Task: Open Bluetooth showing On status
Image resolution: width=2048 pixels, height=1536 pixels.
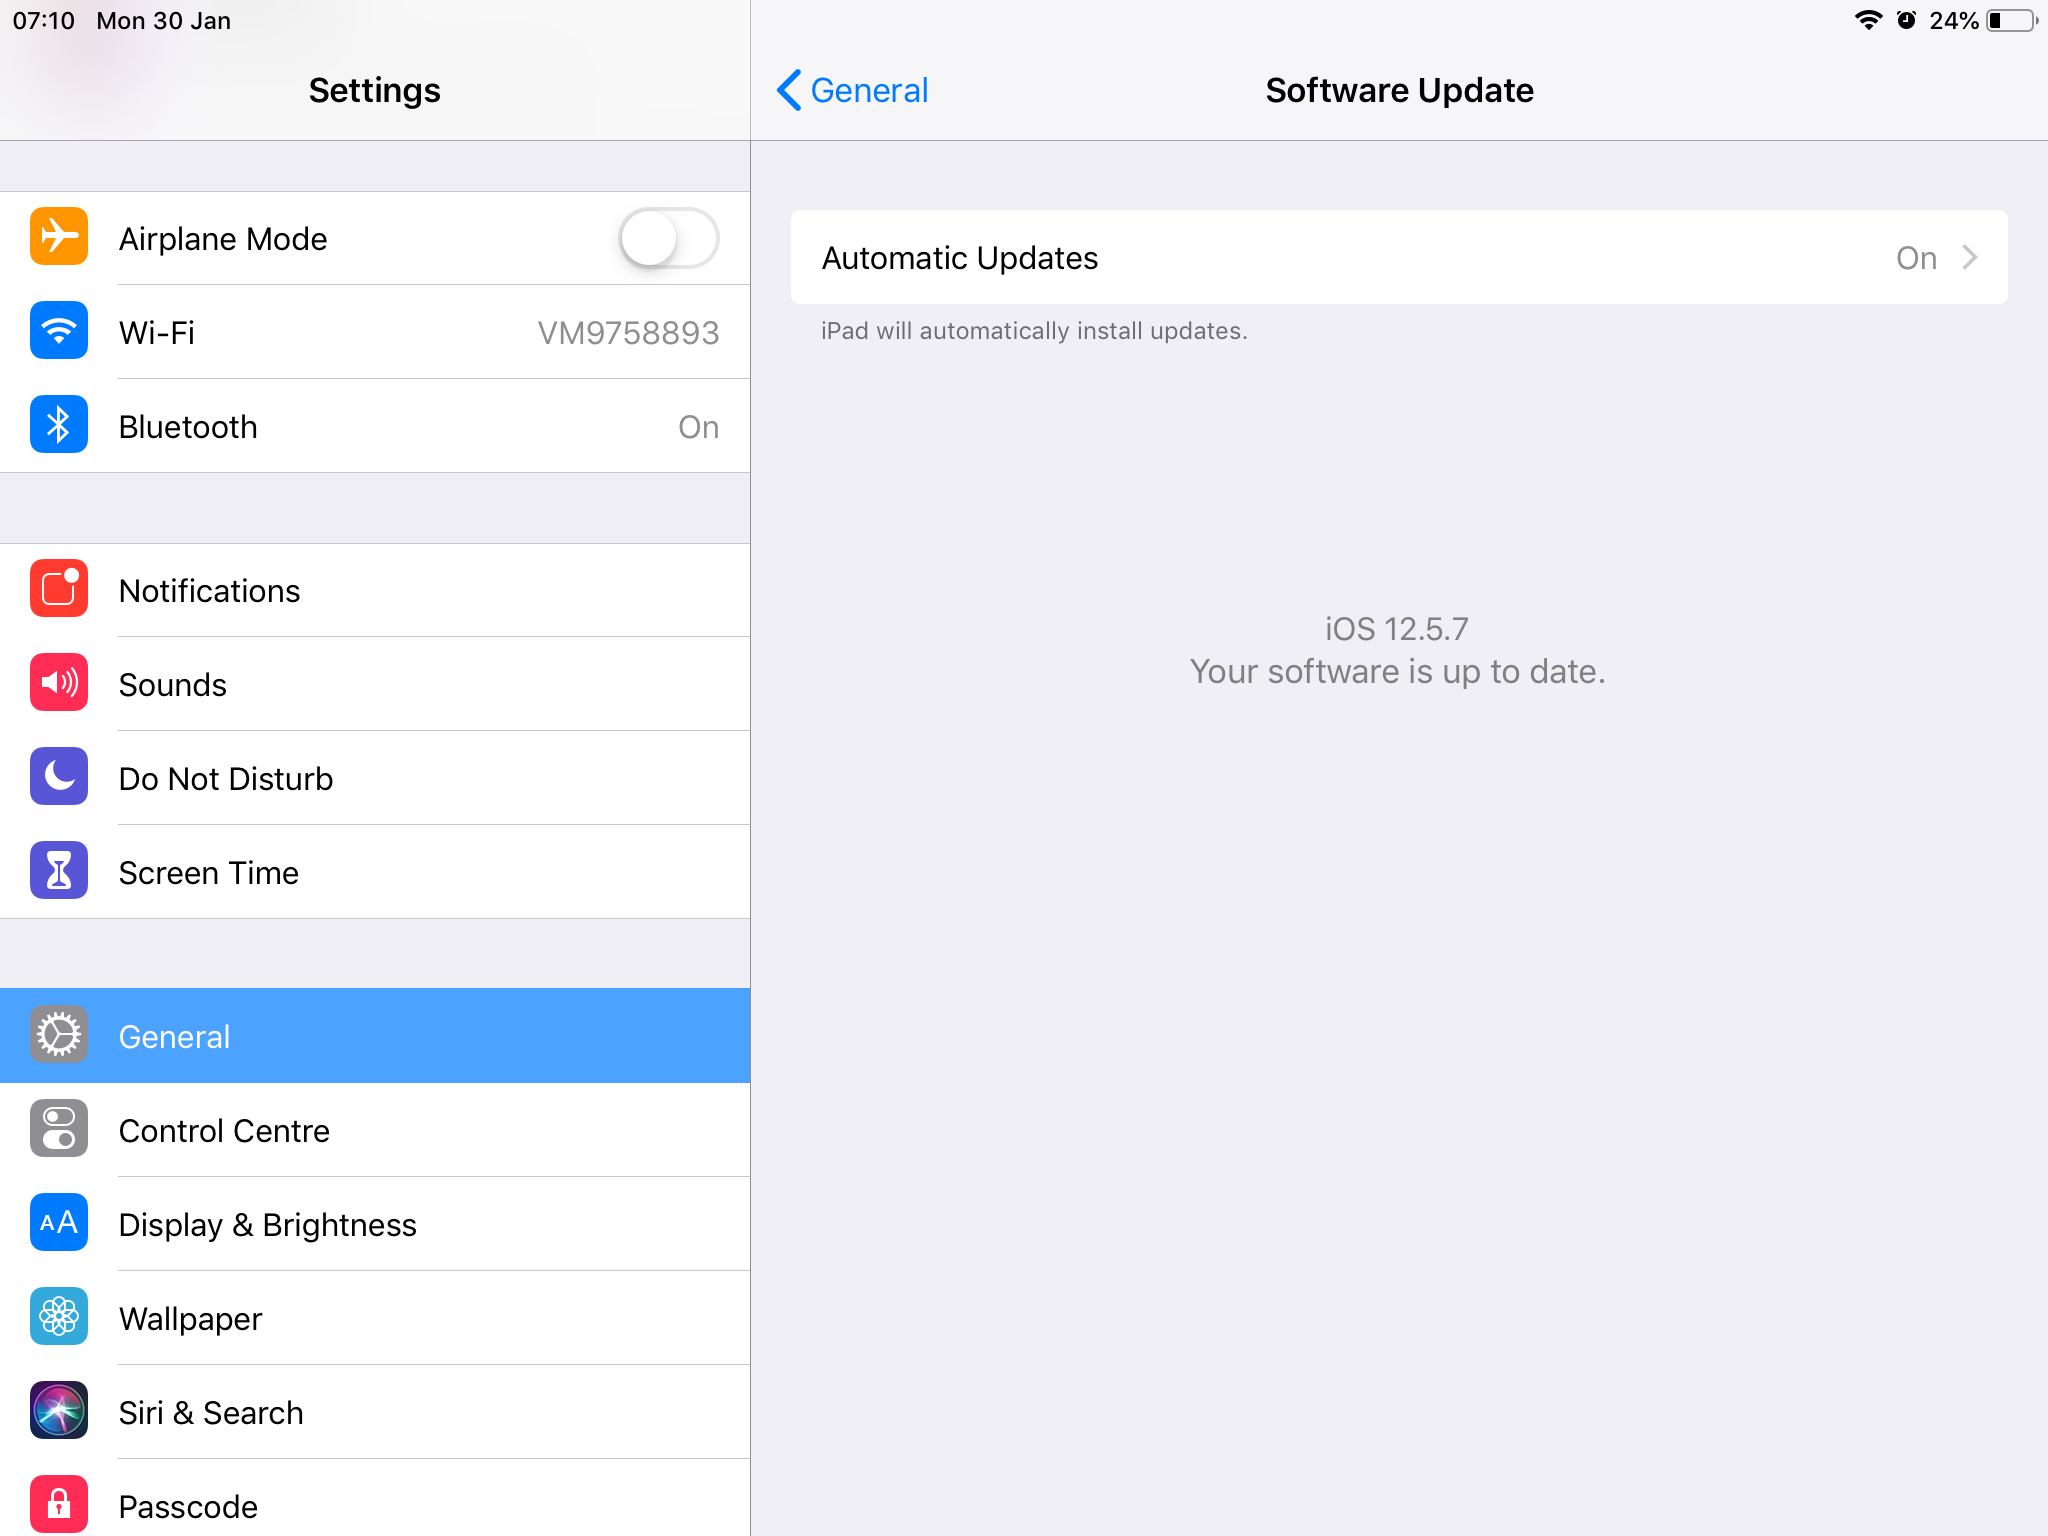Action: [x=375, y=426]
